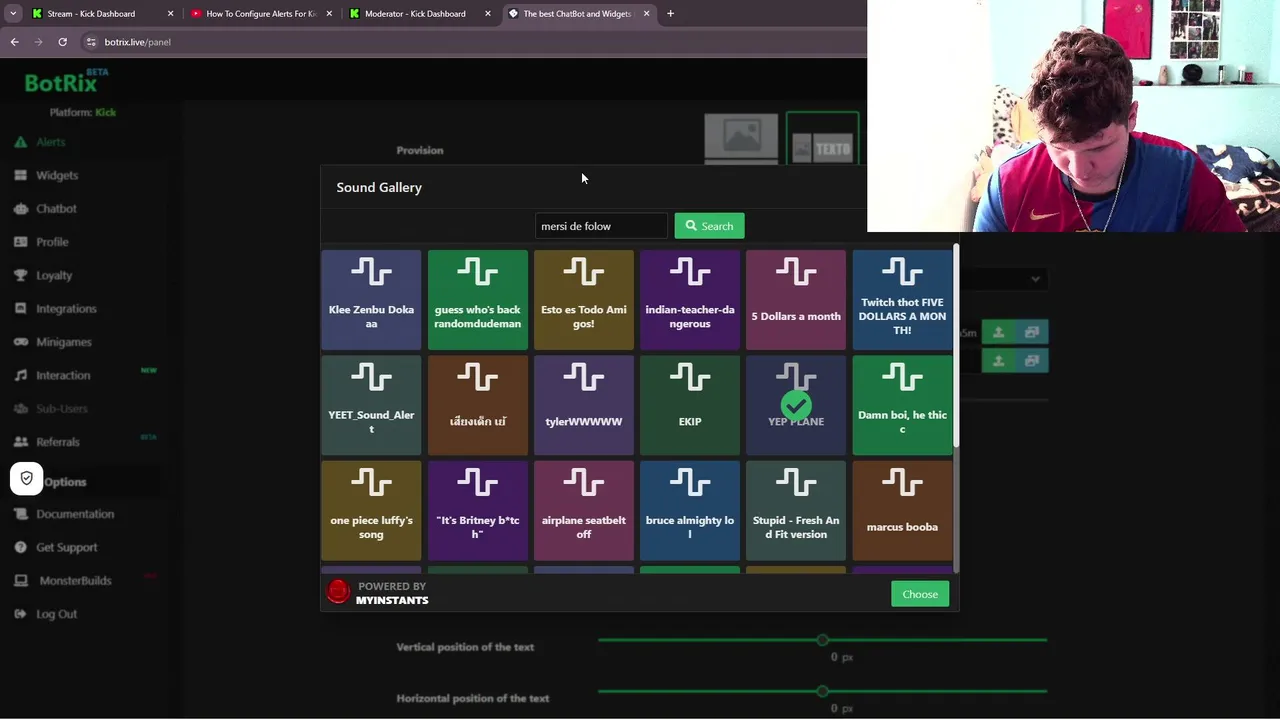Screen dimensions: 1280x720
Task: Open the browser tab search dropdown
Action: (12, 14)
